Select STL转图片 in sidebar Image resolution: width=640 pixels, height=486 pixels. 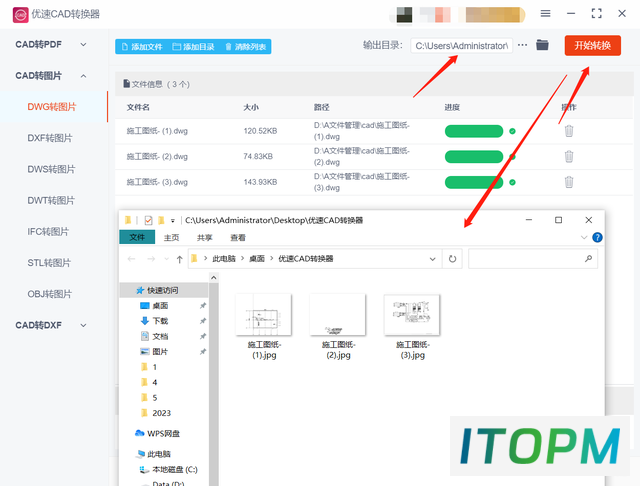(49, 263)
